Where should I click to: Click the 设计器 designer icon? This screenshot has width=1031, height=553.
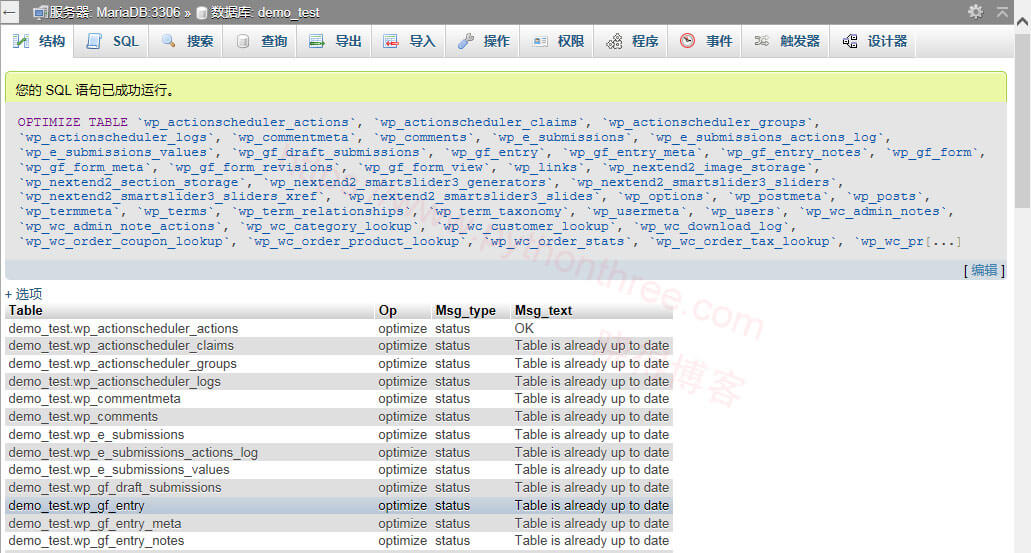[x=850, y=41]
